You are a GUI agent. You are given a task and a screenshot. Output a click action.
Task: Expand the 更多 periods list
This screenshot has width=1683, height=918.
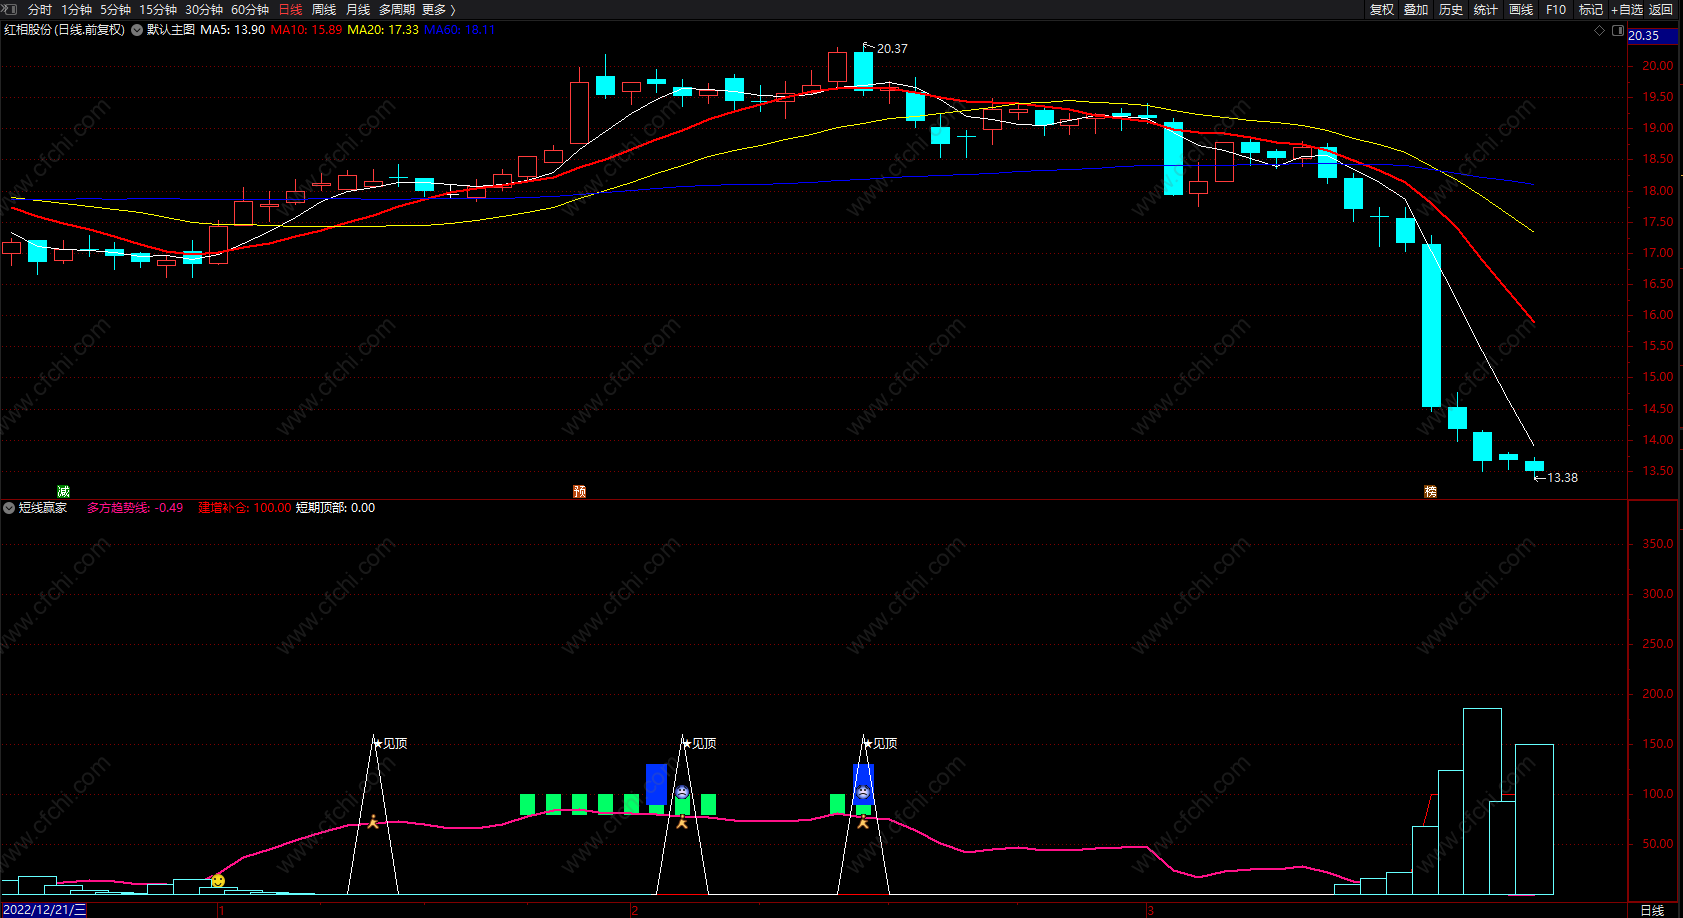tap(438, 10)
